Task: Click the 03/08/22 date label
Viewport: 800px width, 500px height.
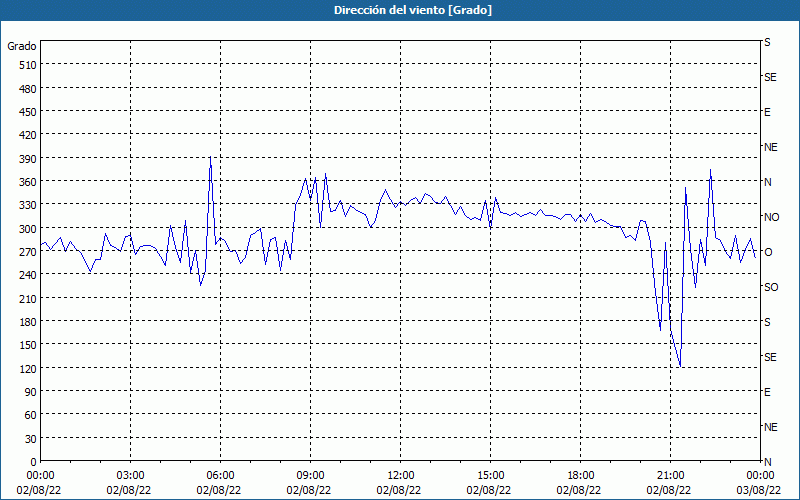Action: [760, 490]
